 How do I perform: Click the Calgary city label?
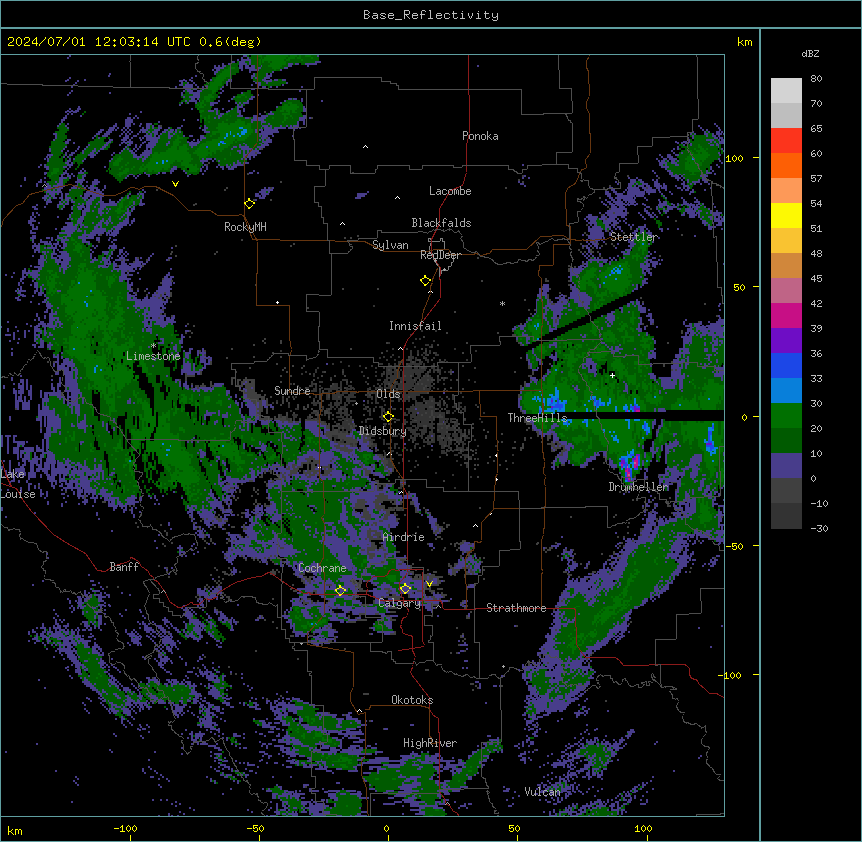tap(400, 603)
